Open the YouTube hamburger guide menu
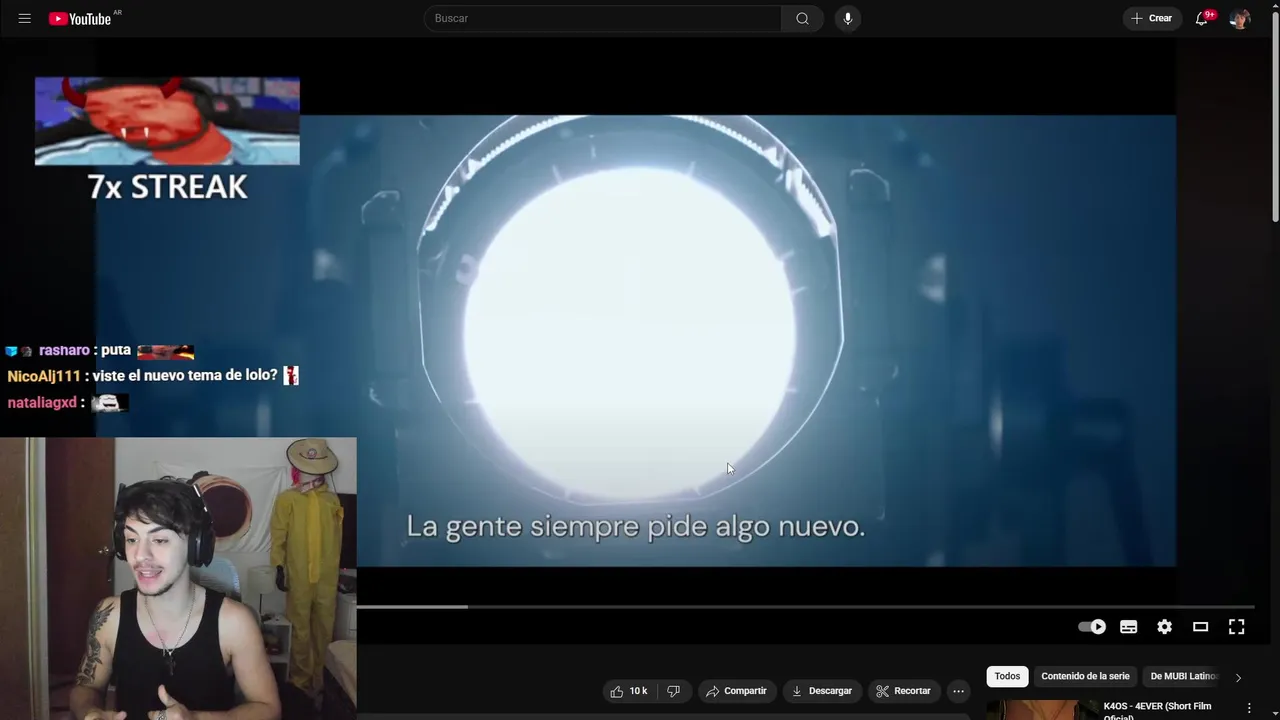 25,18
